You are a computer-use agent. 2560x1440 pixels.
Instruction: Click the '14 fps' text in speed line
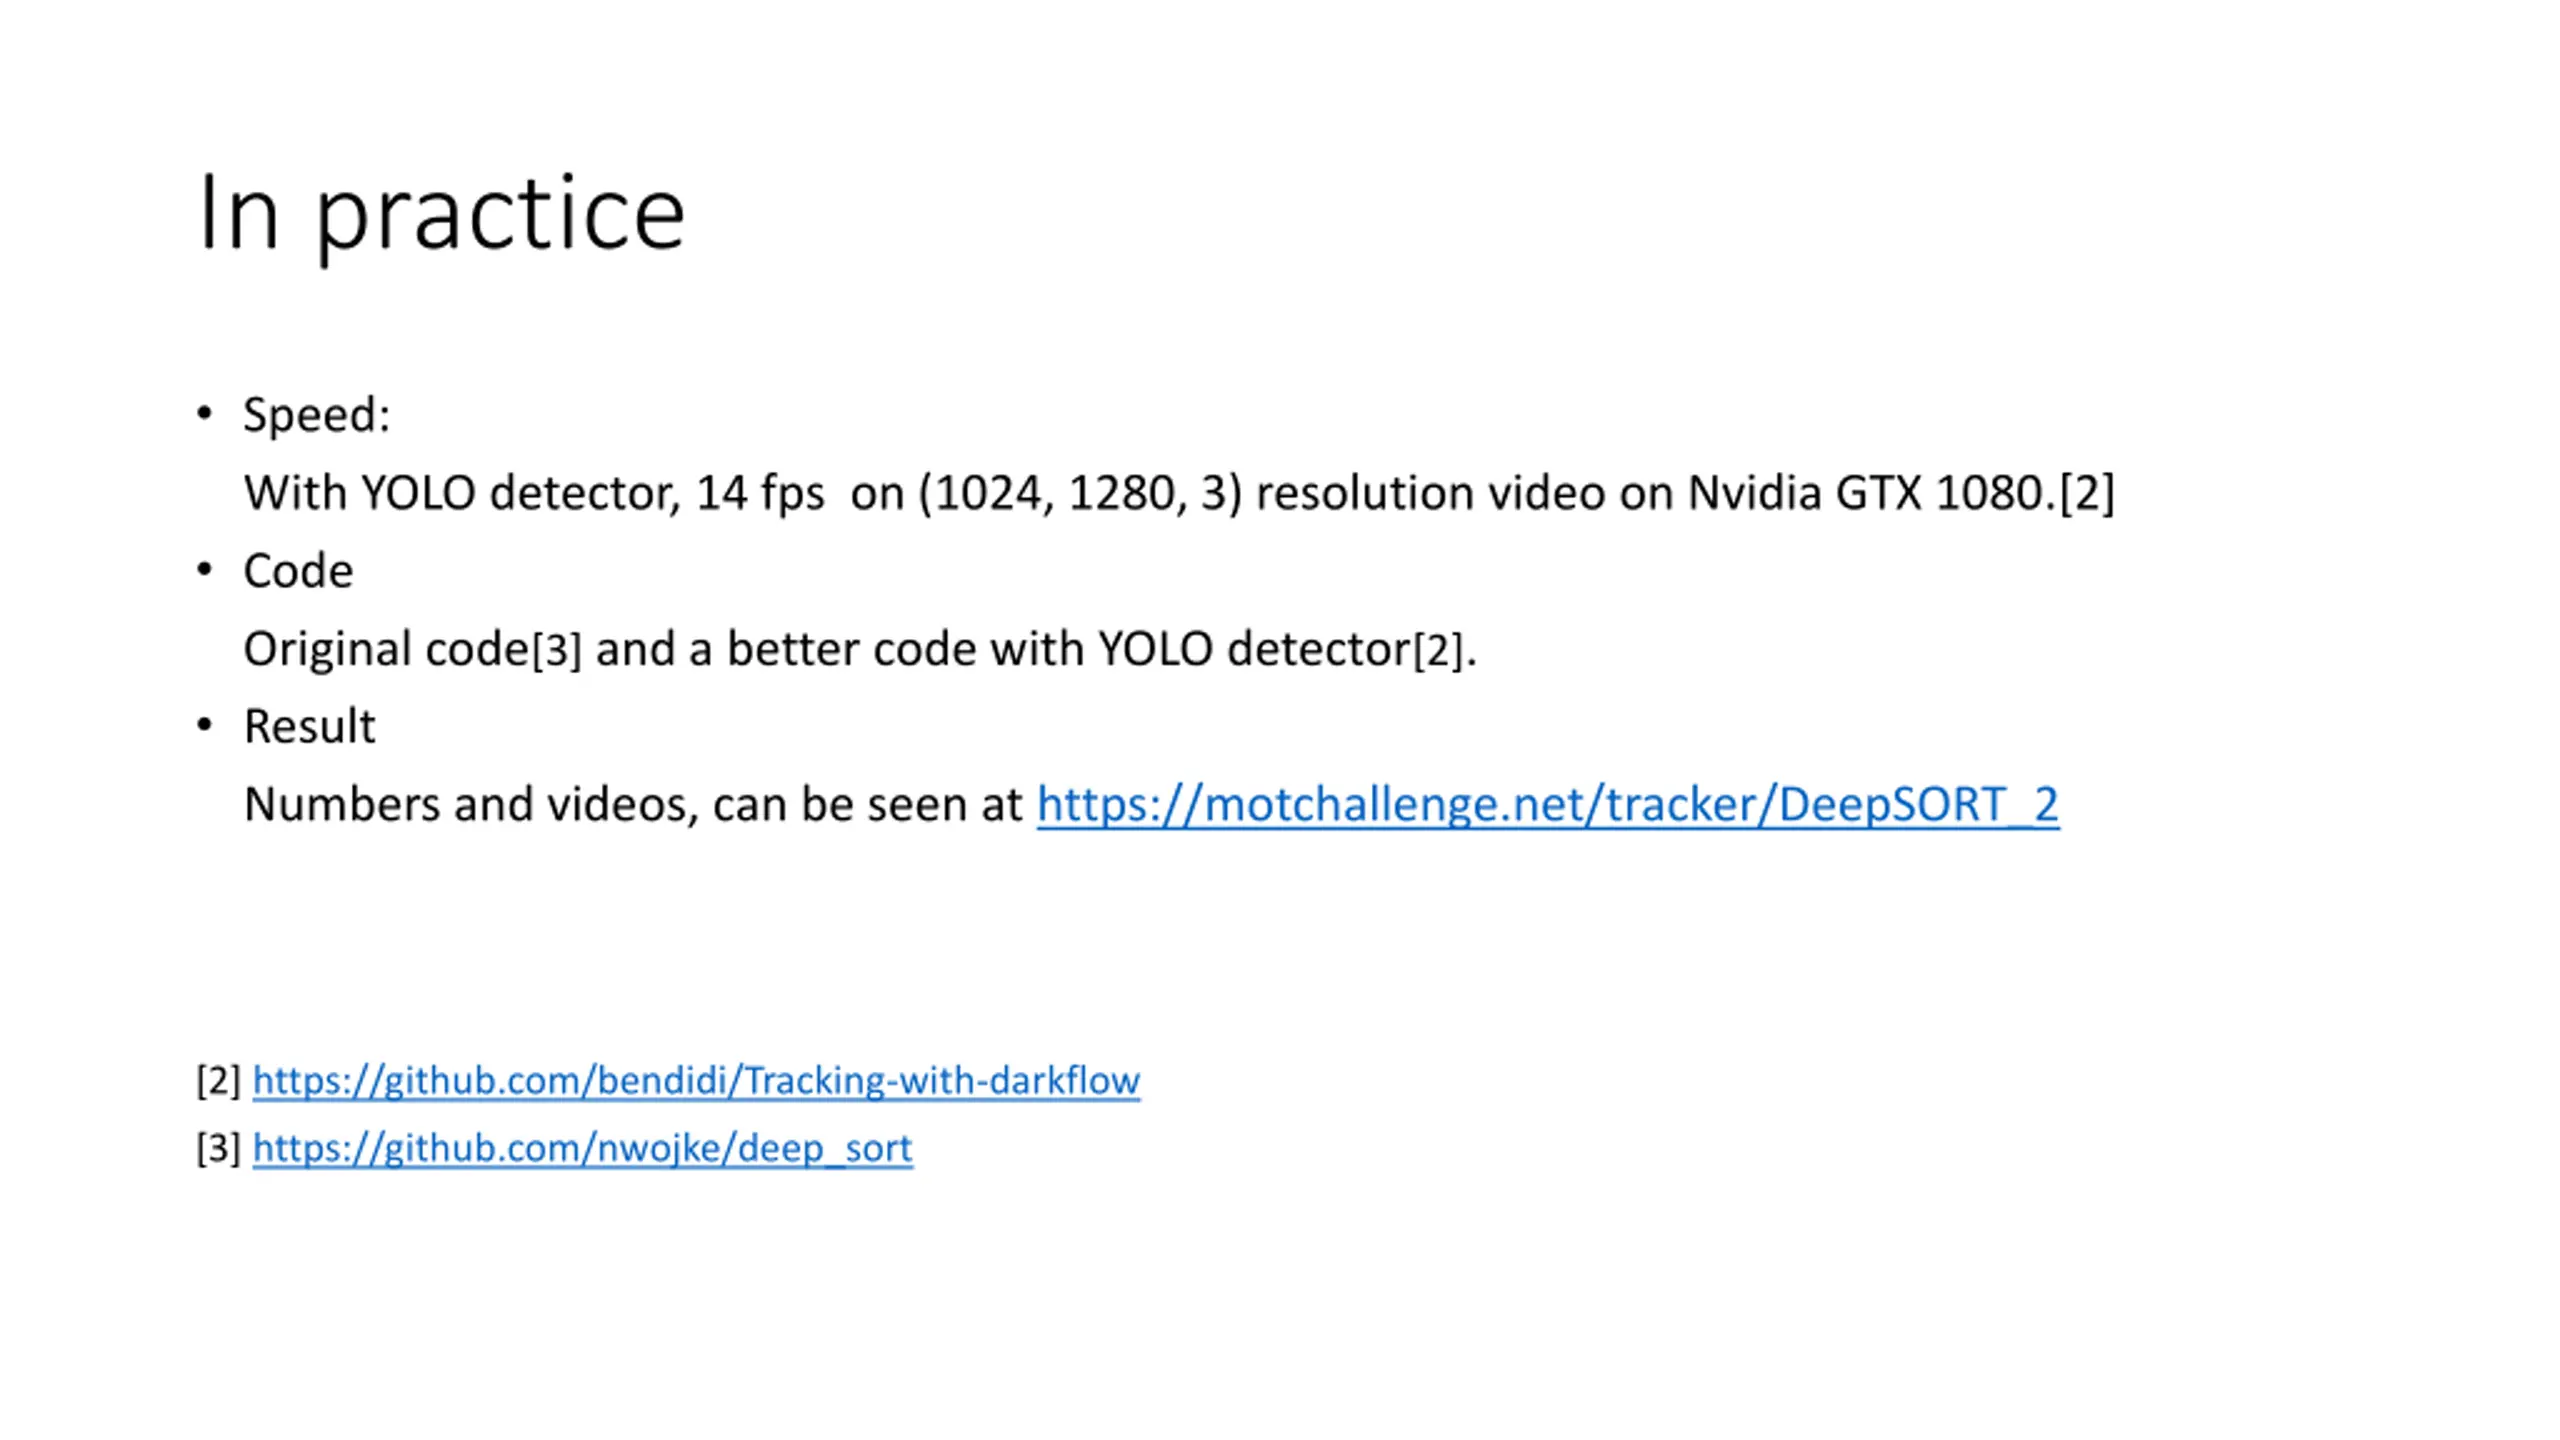pos(760,493)
